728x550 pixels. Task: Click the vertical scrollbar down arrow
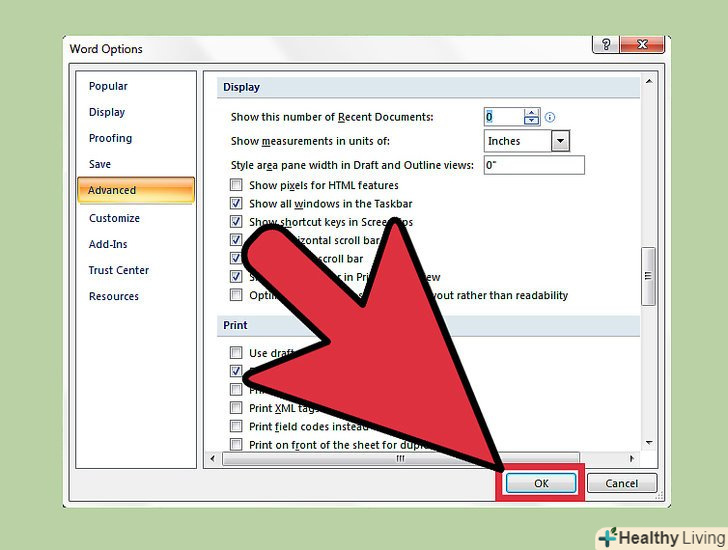coord(649,443)
